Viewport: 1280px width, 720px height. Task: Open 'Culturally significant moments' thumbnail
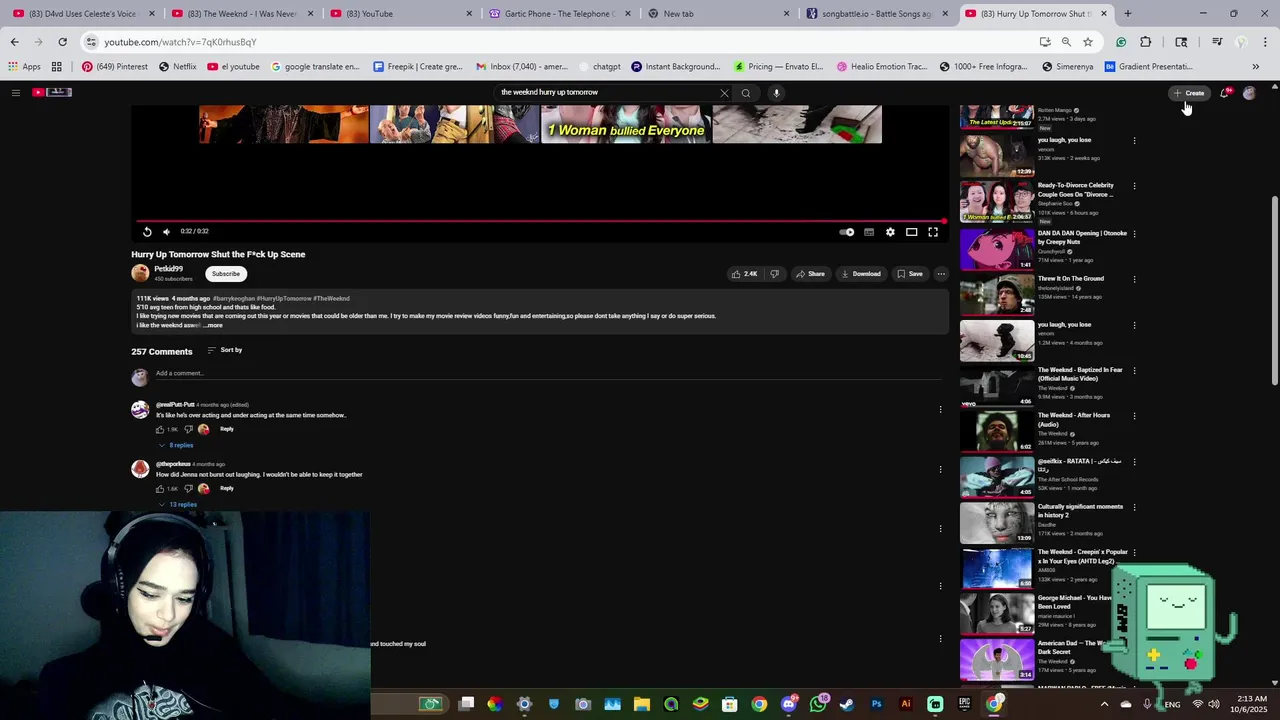click(x=997, y=522)
